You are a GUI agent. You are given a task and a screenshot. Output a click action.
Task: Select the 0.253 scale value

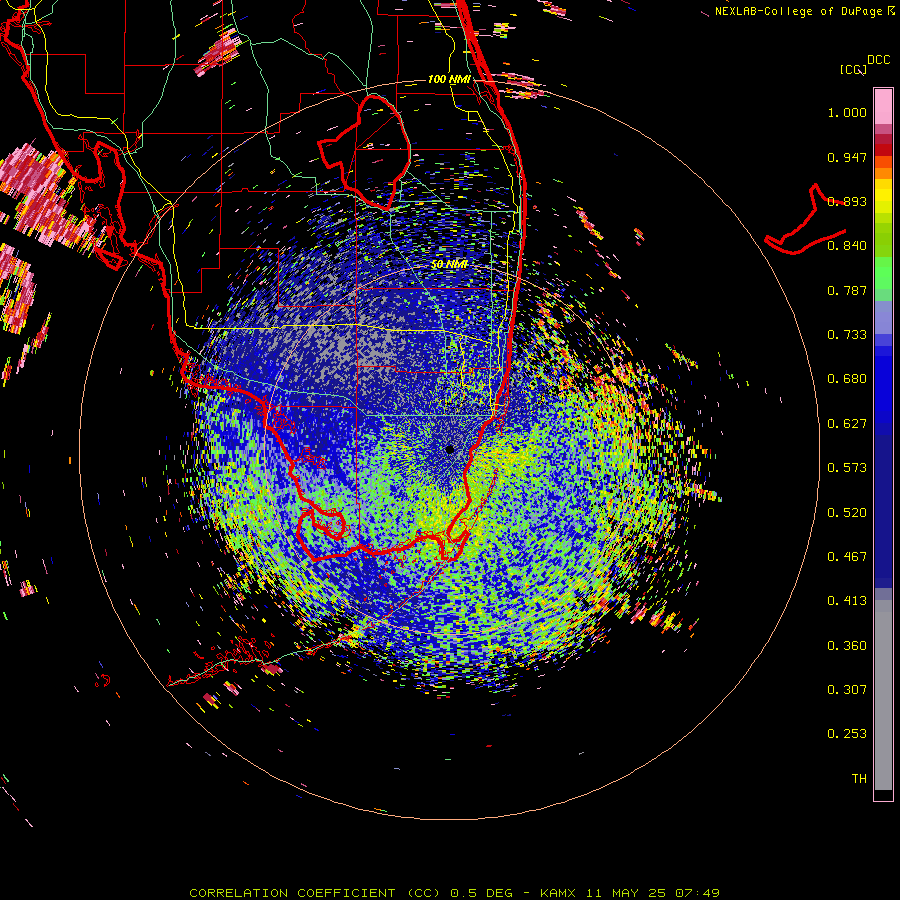[847, 734]
